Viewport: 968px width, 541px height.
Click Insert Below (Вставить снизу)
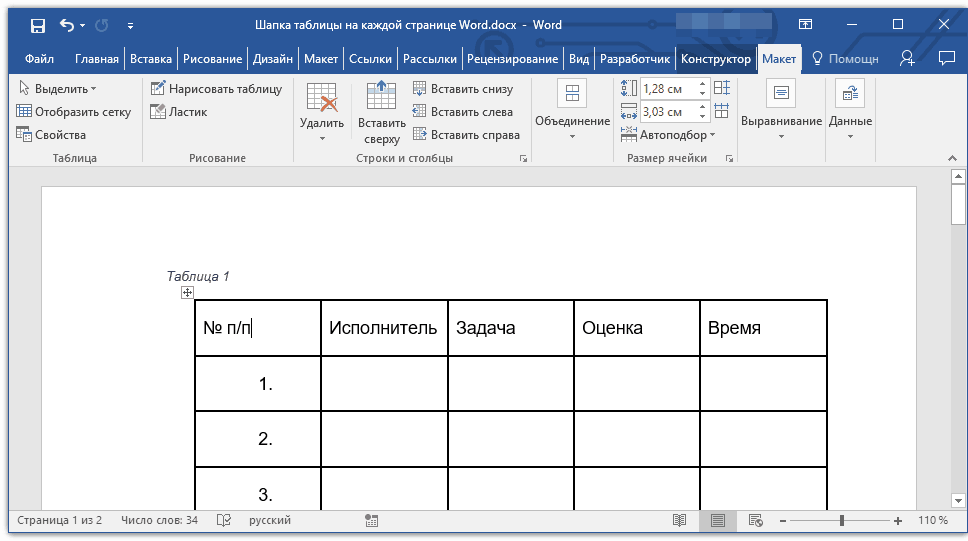[462, 89]
